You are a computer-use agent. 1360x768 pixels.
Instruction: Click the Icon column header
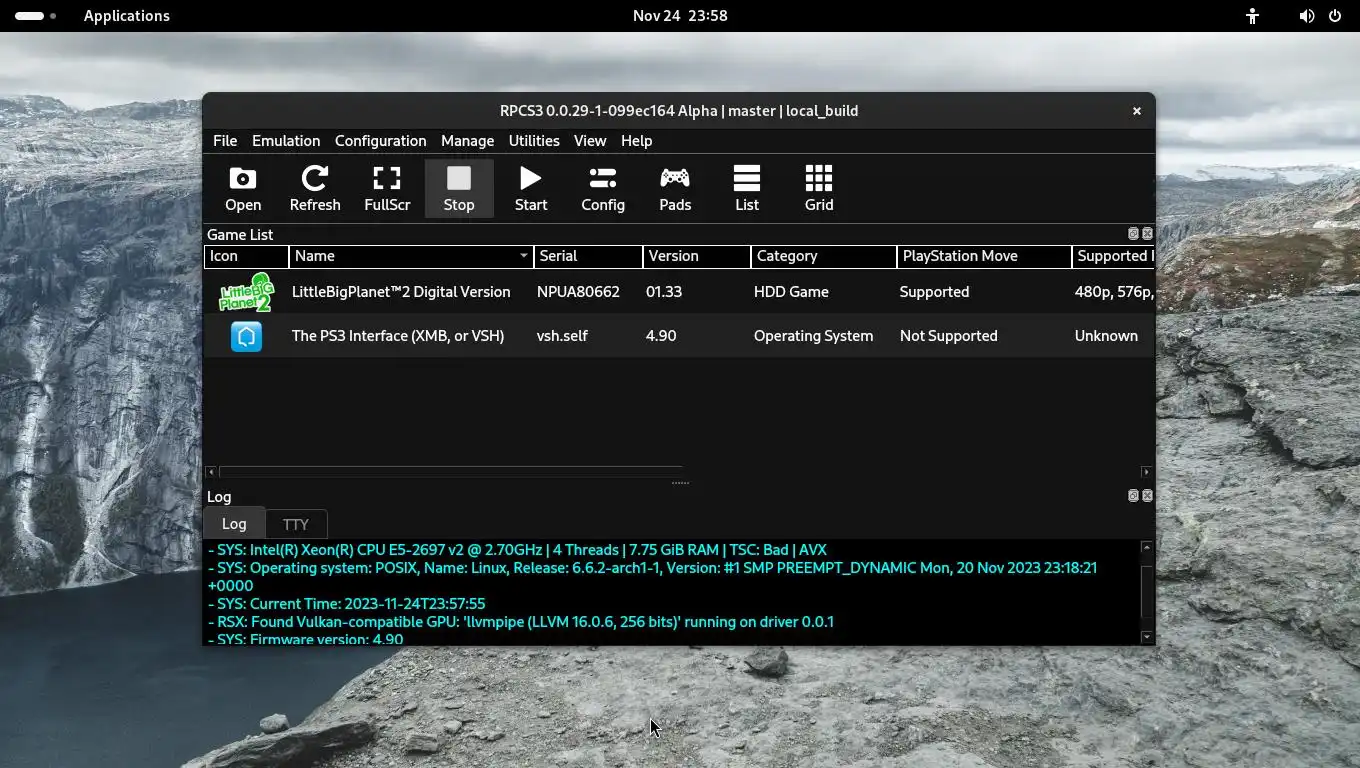point(246,256)
